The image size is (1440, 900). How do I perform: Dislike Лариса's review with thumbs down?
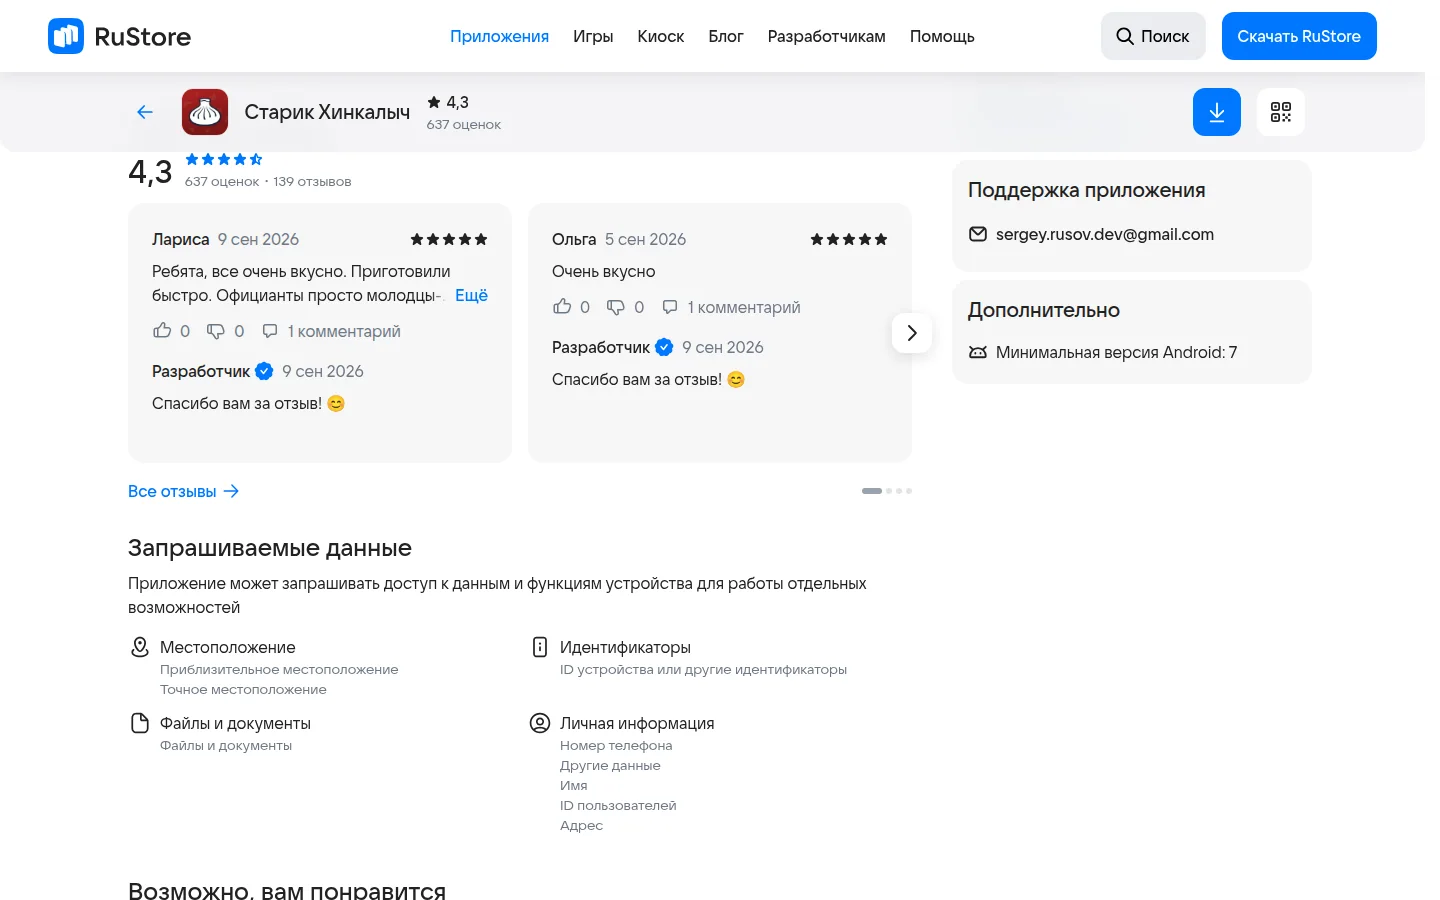[216, 331]
